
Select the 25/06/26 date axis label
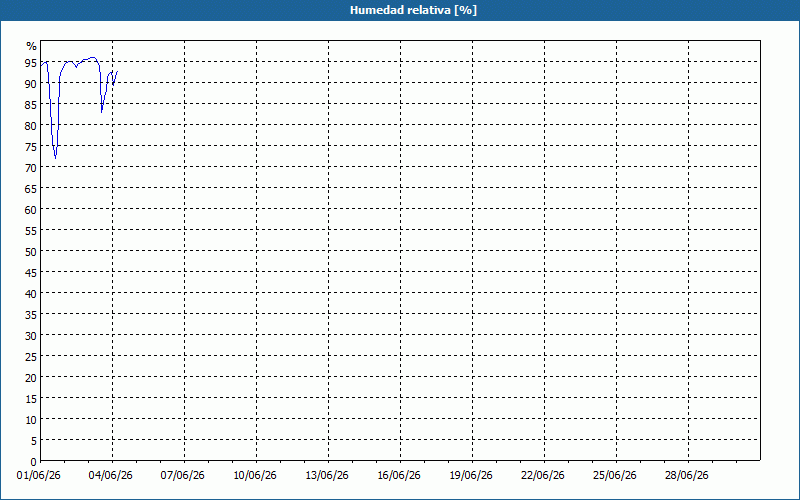[615, 476]
